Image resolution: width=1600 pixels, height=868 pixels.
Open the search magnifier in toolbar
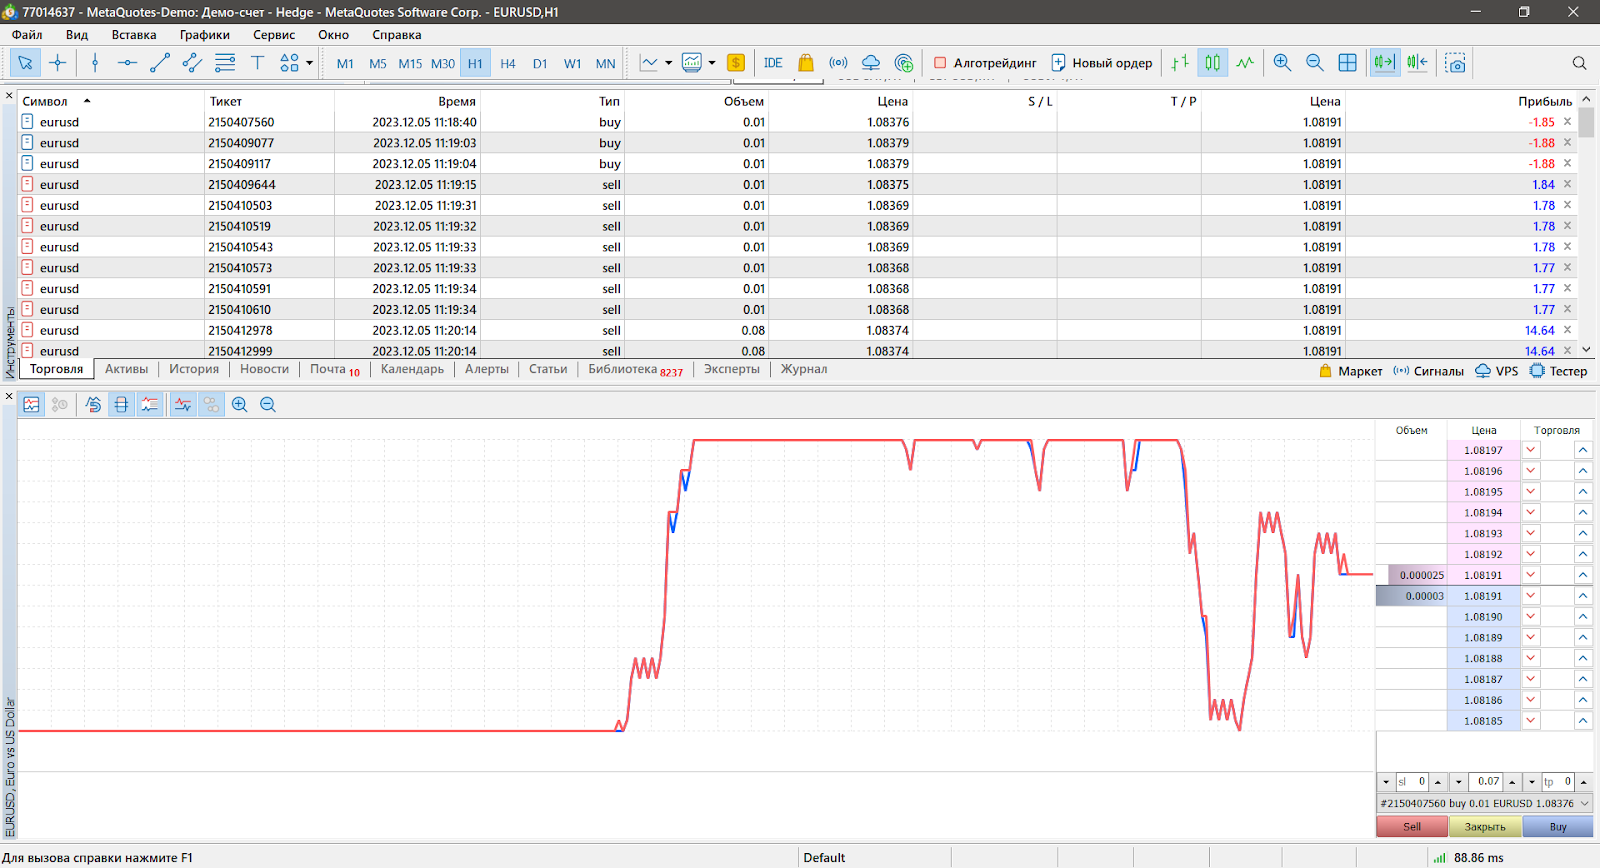point(1579,63)
